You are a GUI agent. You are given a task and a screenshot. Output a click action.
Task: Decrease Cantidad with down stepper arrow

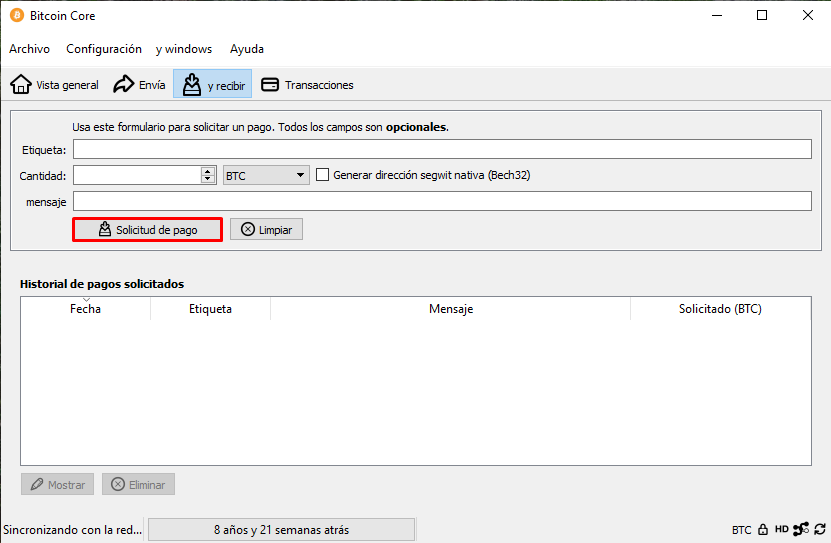click(x=208, y=179)
